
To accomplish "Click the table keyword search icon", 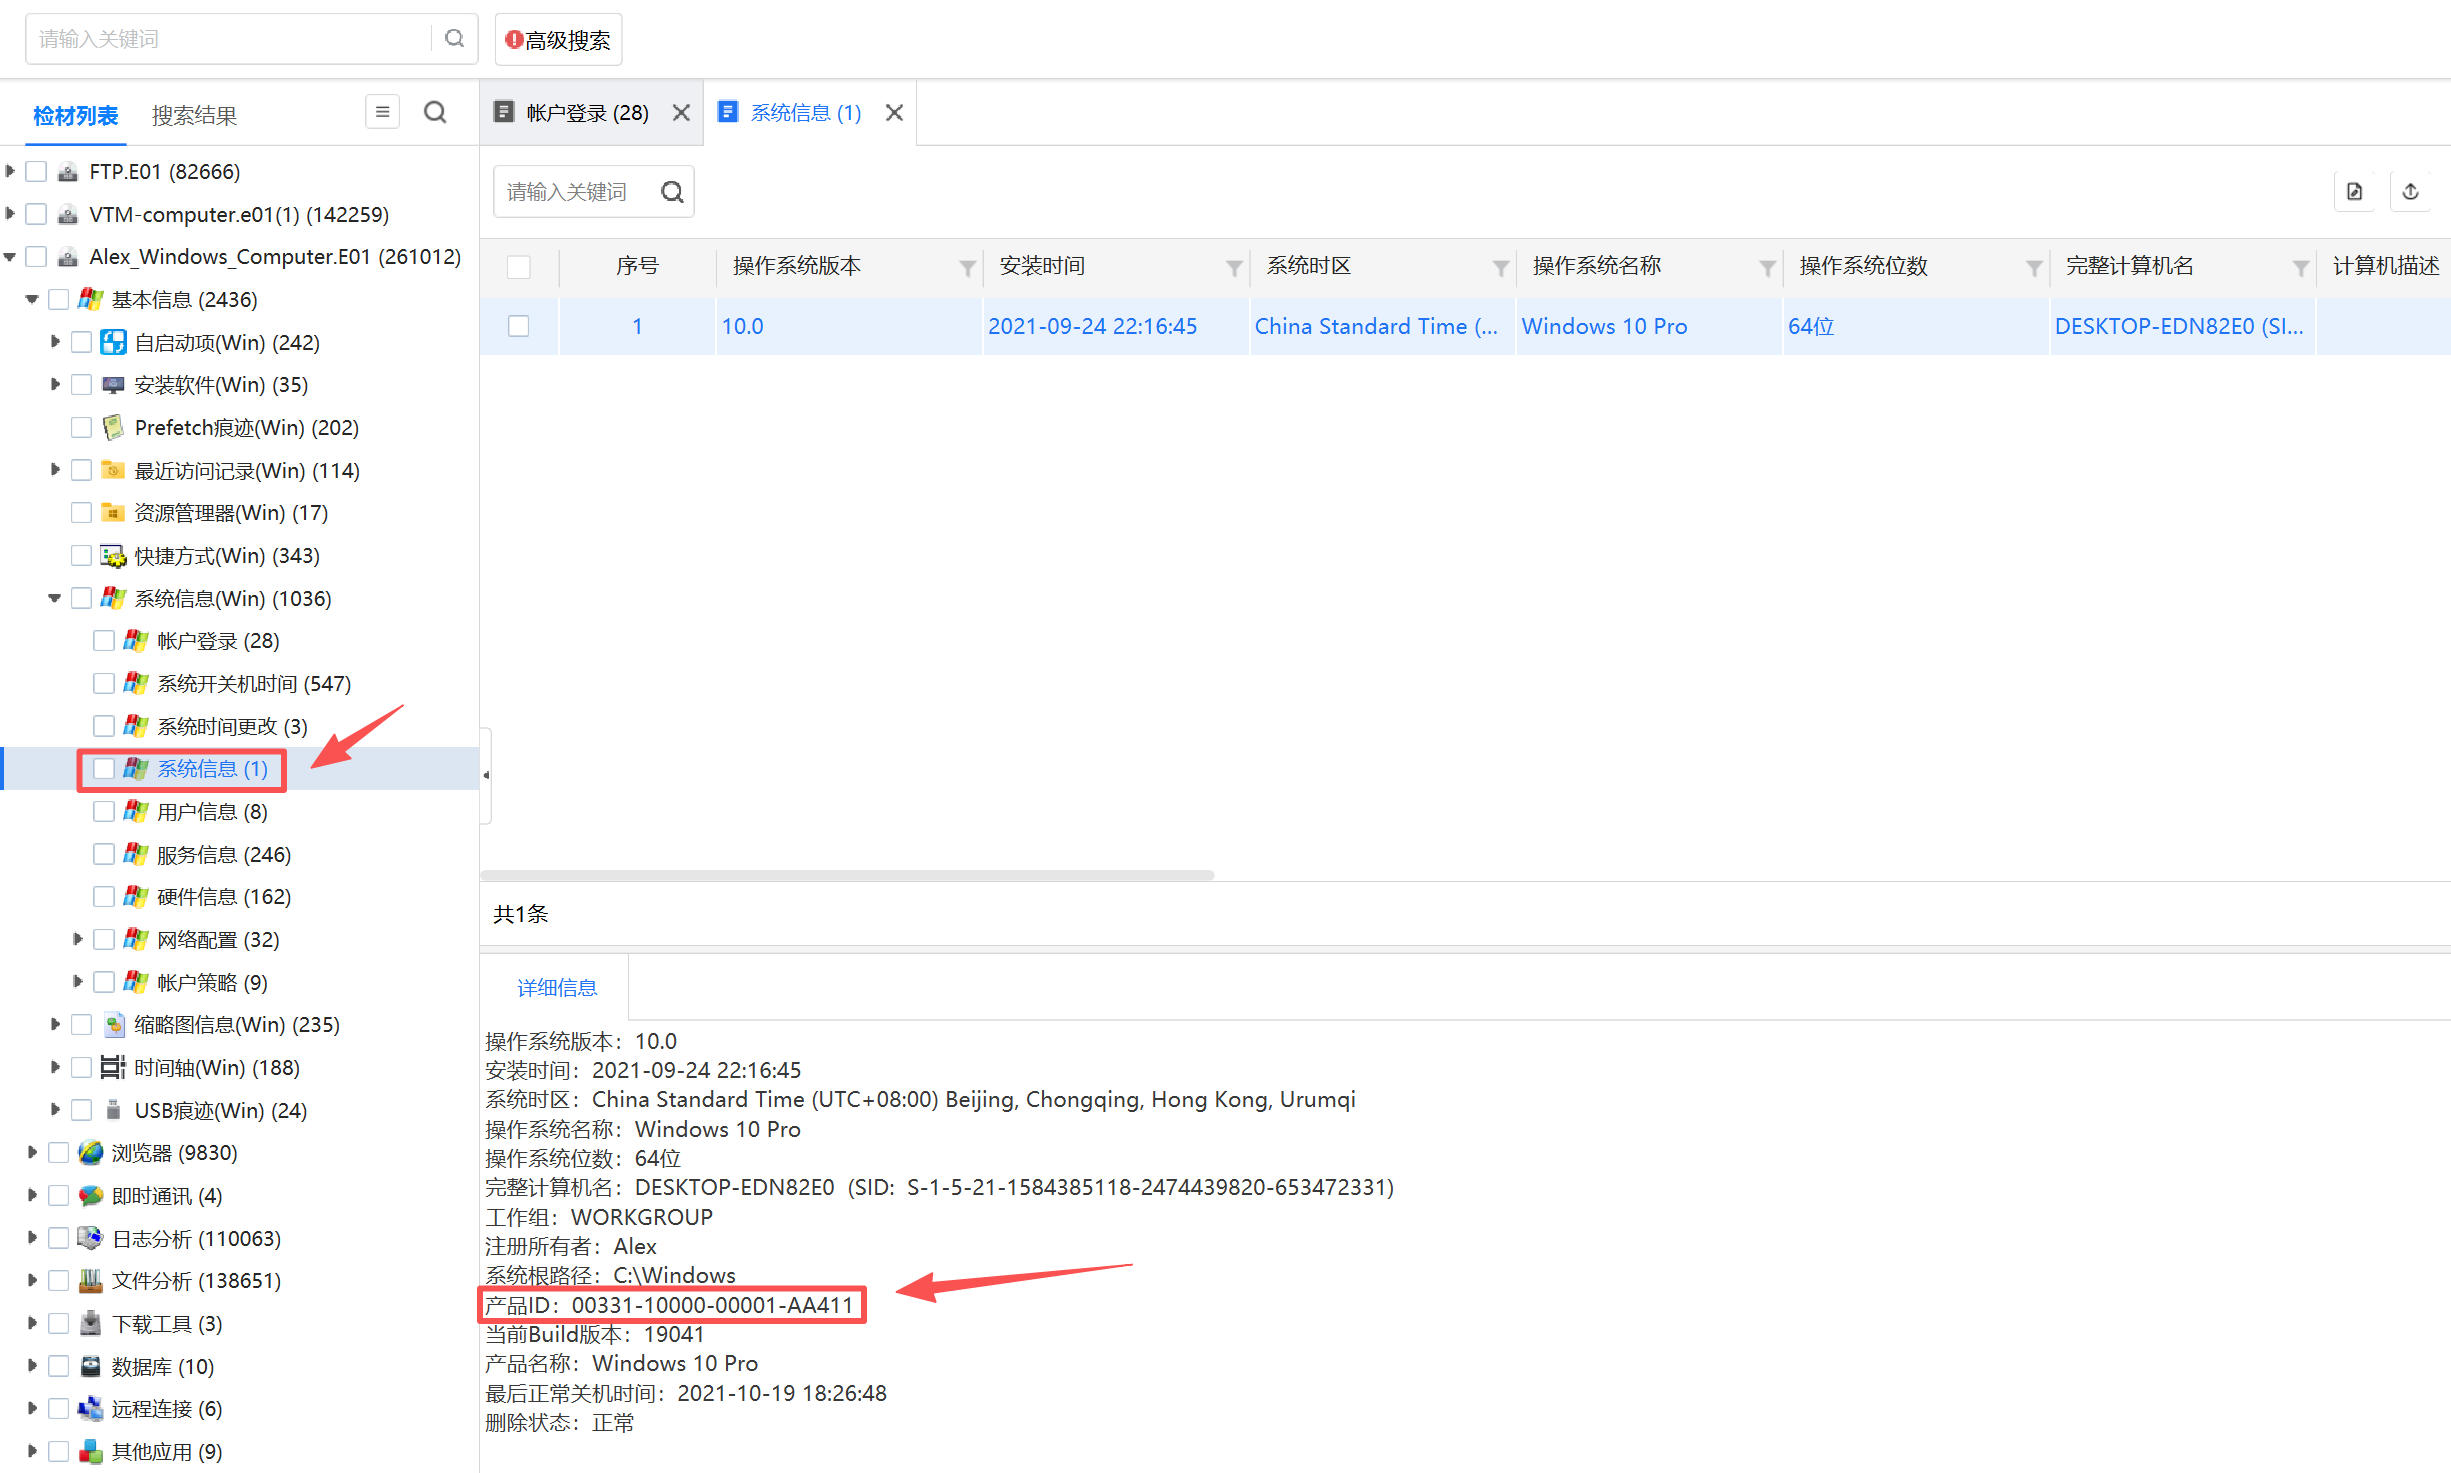I will pos(672,191).
